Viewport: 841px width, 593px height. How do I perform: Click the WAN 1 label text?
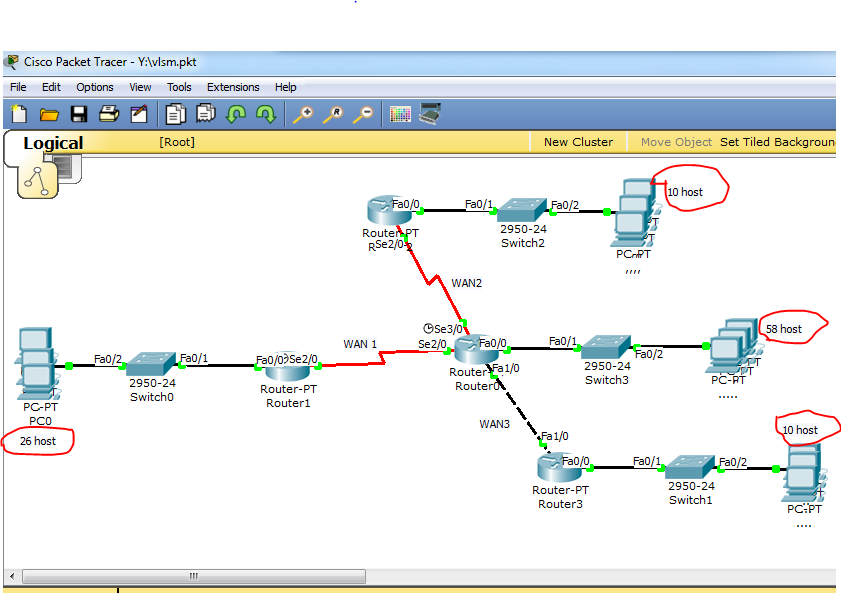(360, 344)
